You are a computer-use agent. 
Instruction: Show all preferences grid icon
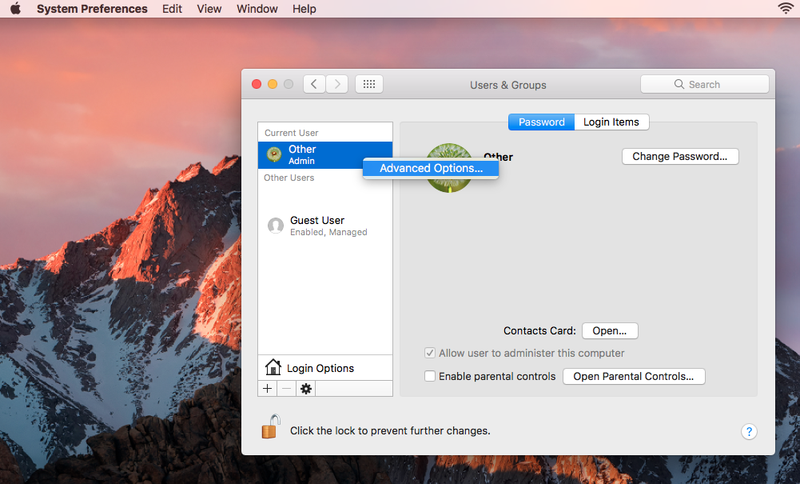369,84
